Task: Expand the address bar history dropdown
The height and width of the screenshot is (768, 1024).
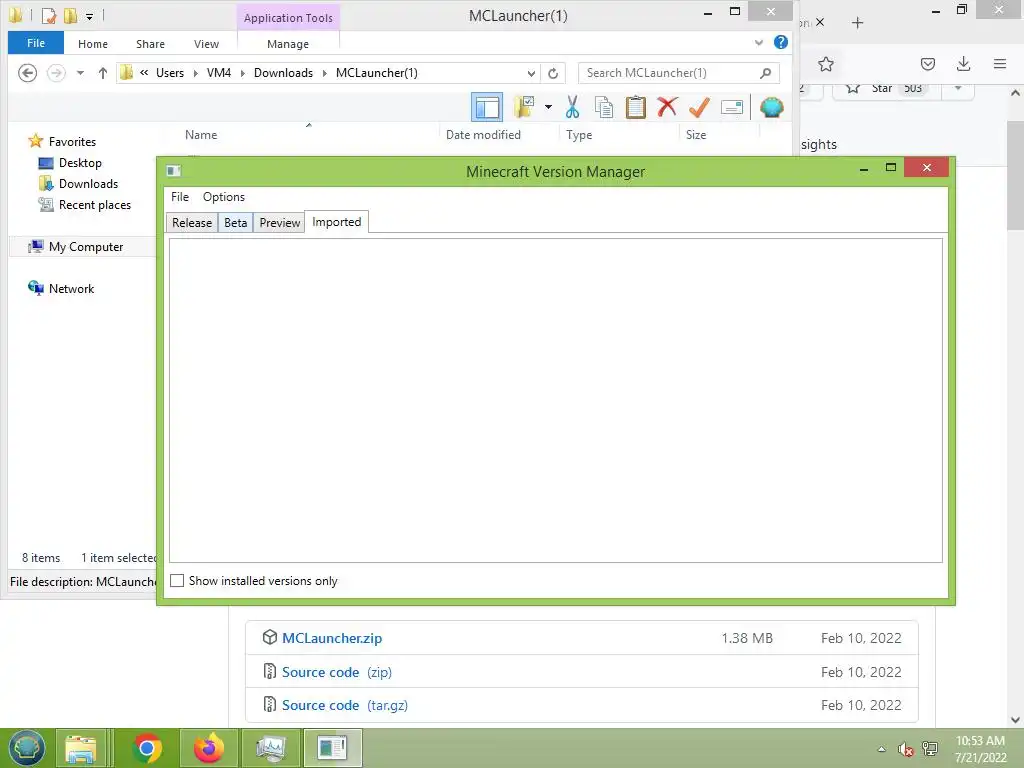Action: tap(532, 73)
